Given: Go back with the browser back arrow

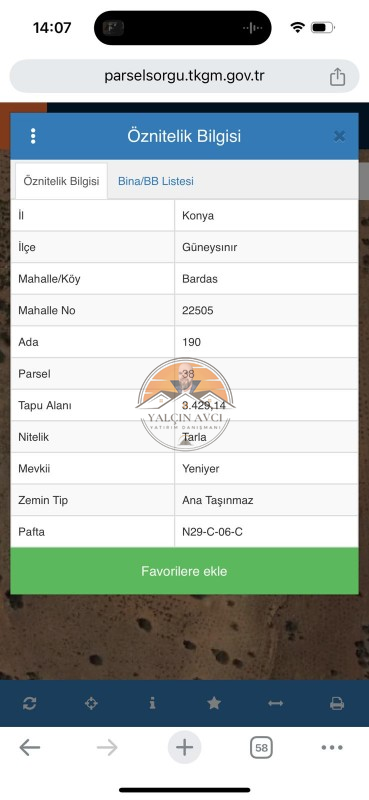Looking at the screenshot, I should [30, 748].
